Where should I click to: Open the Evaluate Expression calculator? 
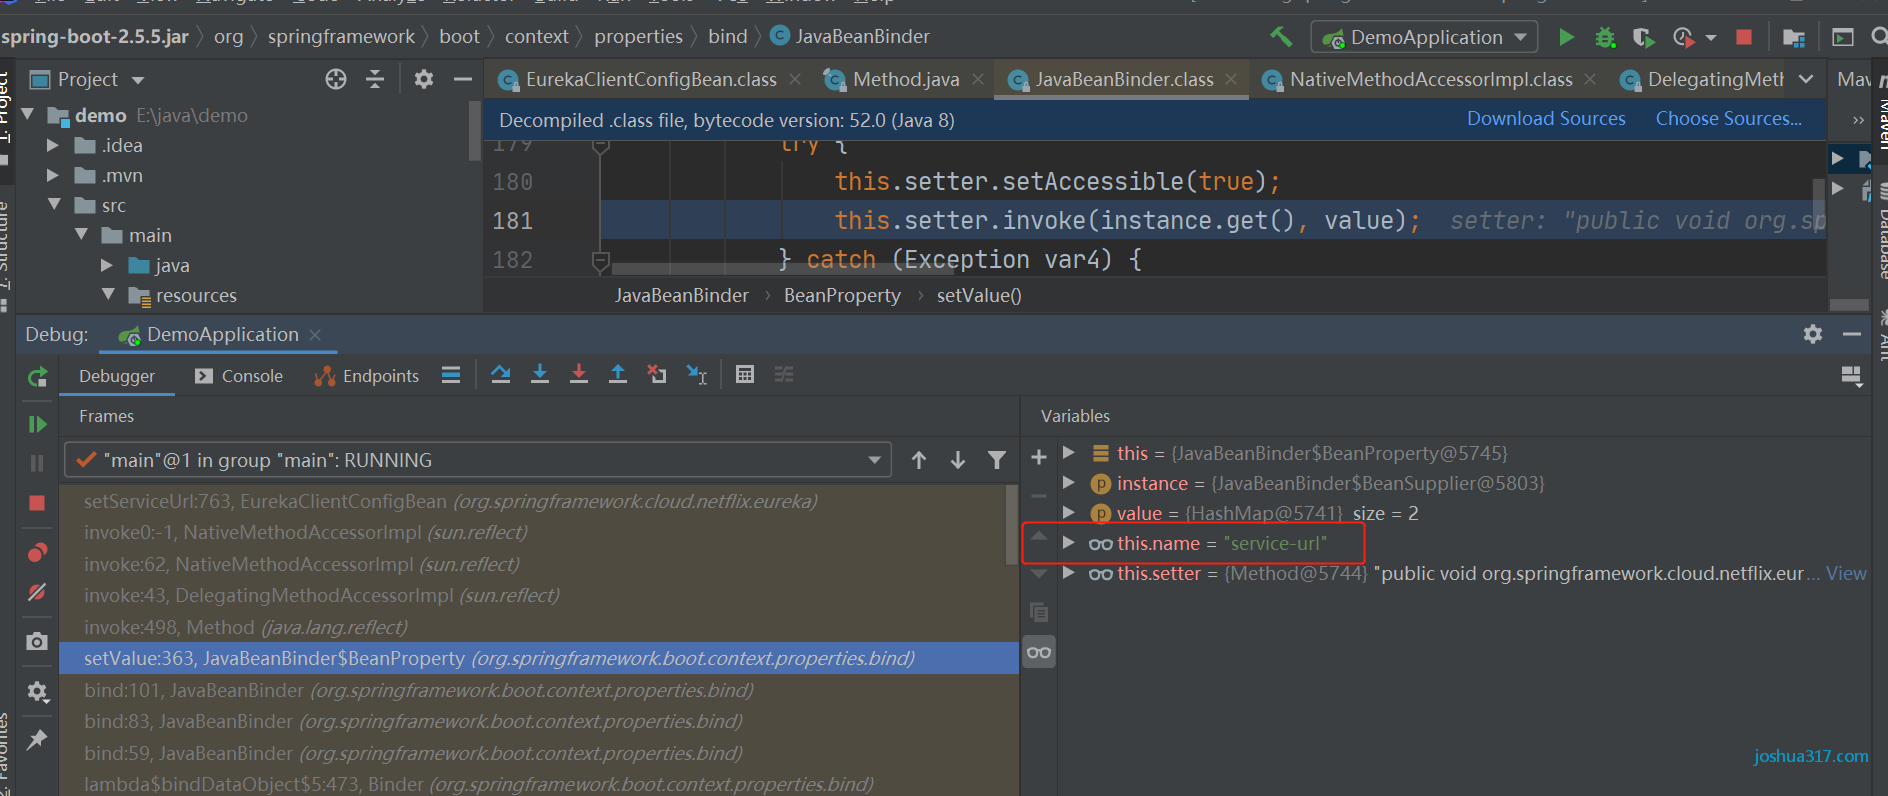(x=745, y=375)
